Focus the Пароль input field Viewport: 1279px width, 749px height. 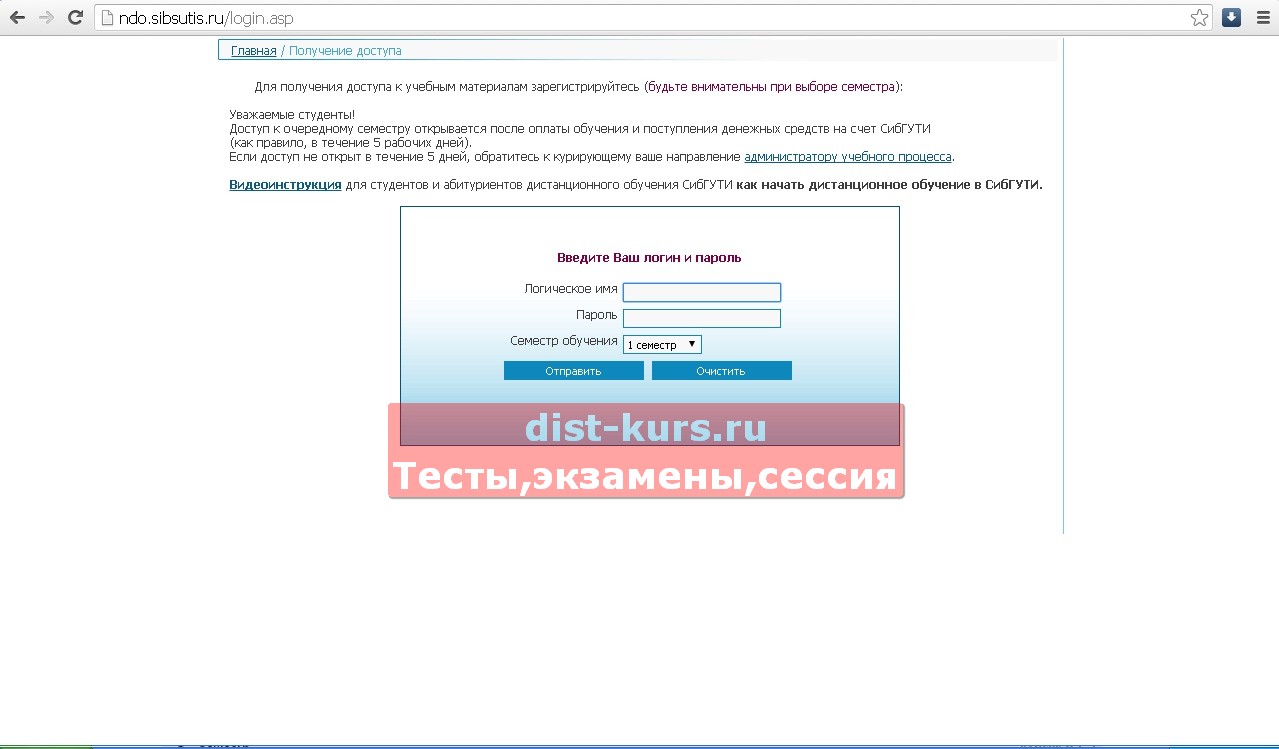[701, 318]
